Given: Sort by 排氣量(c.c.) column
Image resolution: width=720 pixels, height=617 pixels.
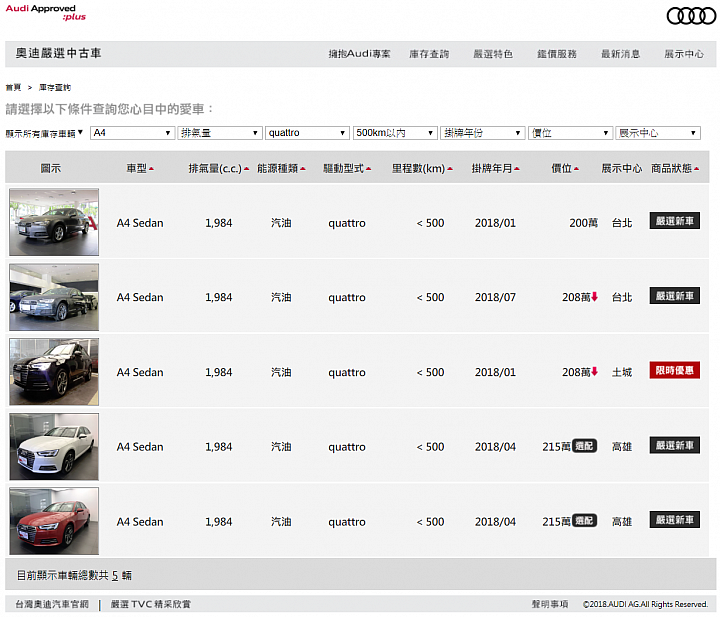Looking at the screenshot, I should (x=219, y=169).
